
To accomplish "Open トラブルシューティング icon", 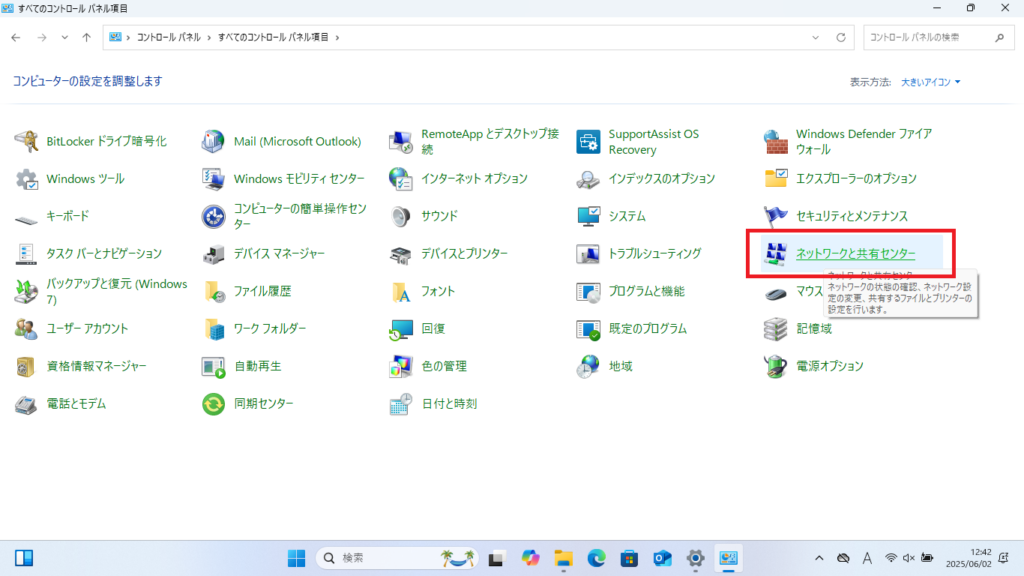I will tap(588, 254).
